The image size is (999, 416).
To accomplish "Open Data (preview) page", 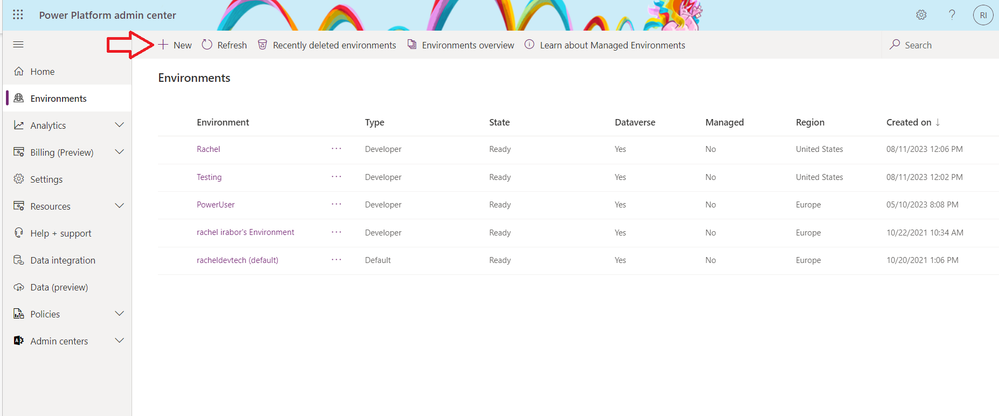I will click(67, 287).
